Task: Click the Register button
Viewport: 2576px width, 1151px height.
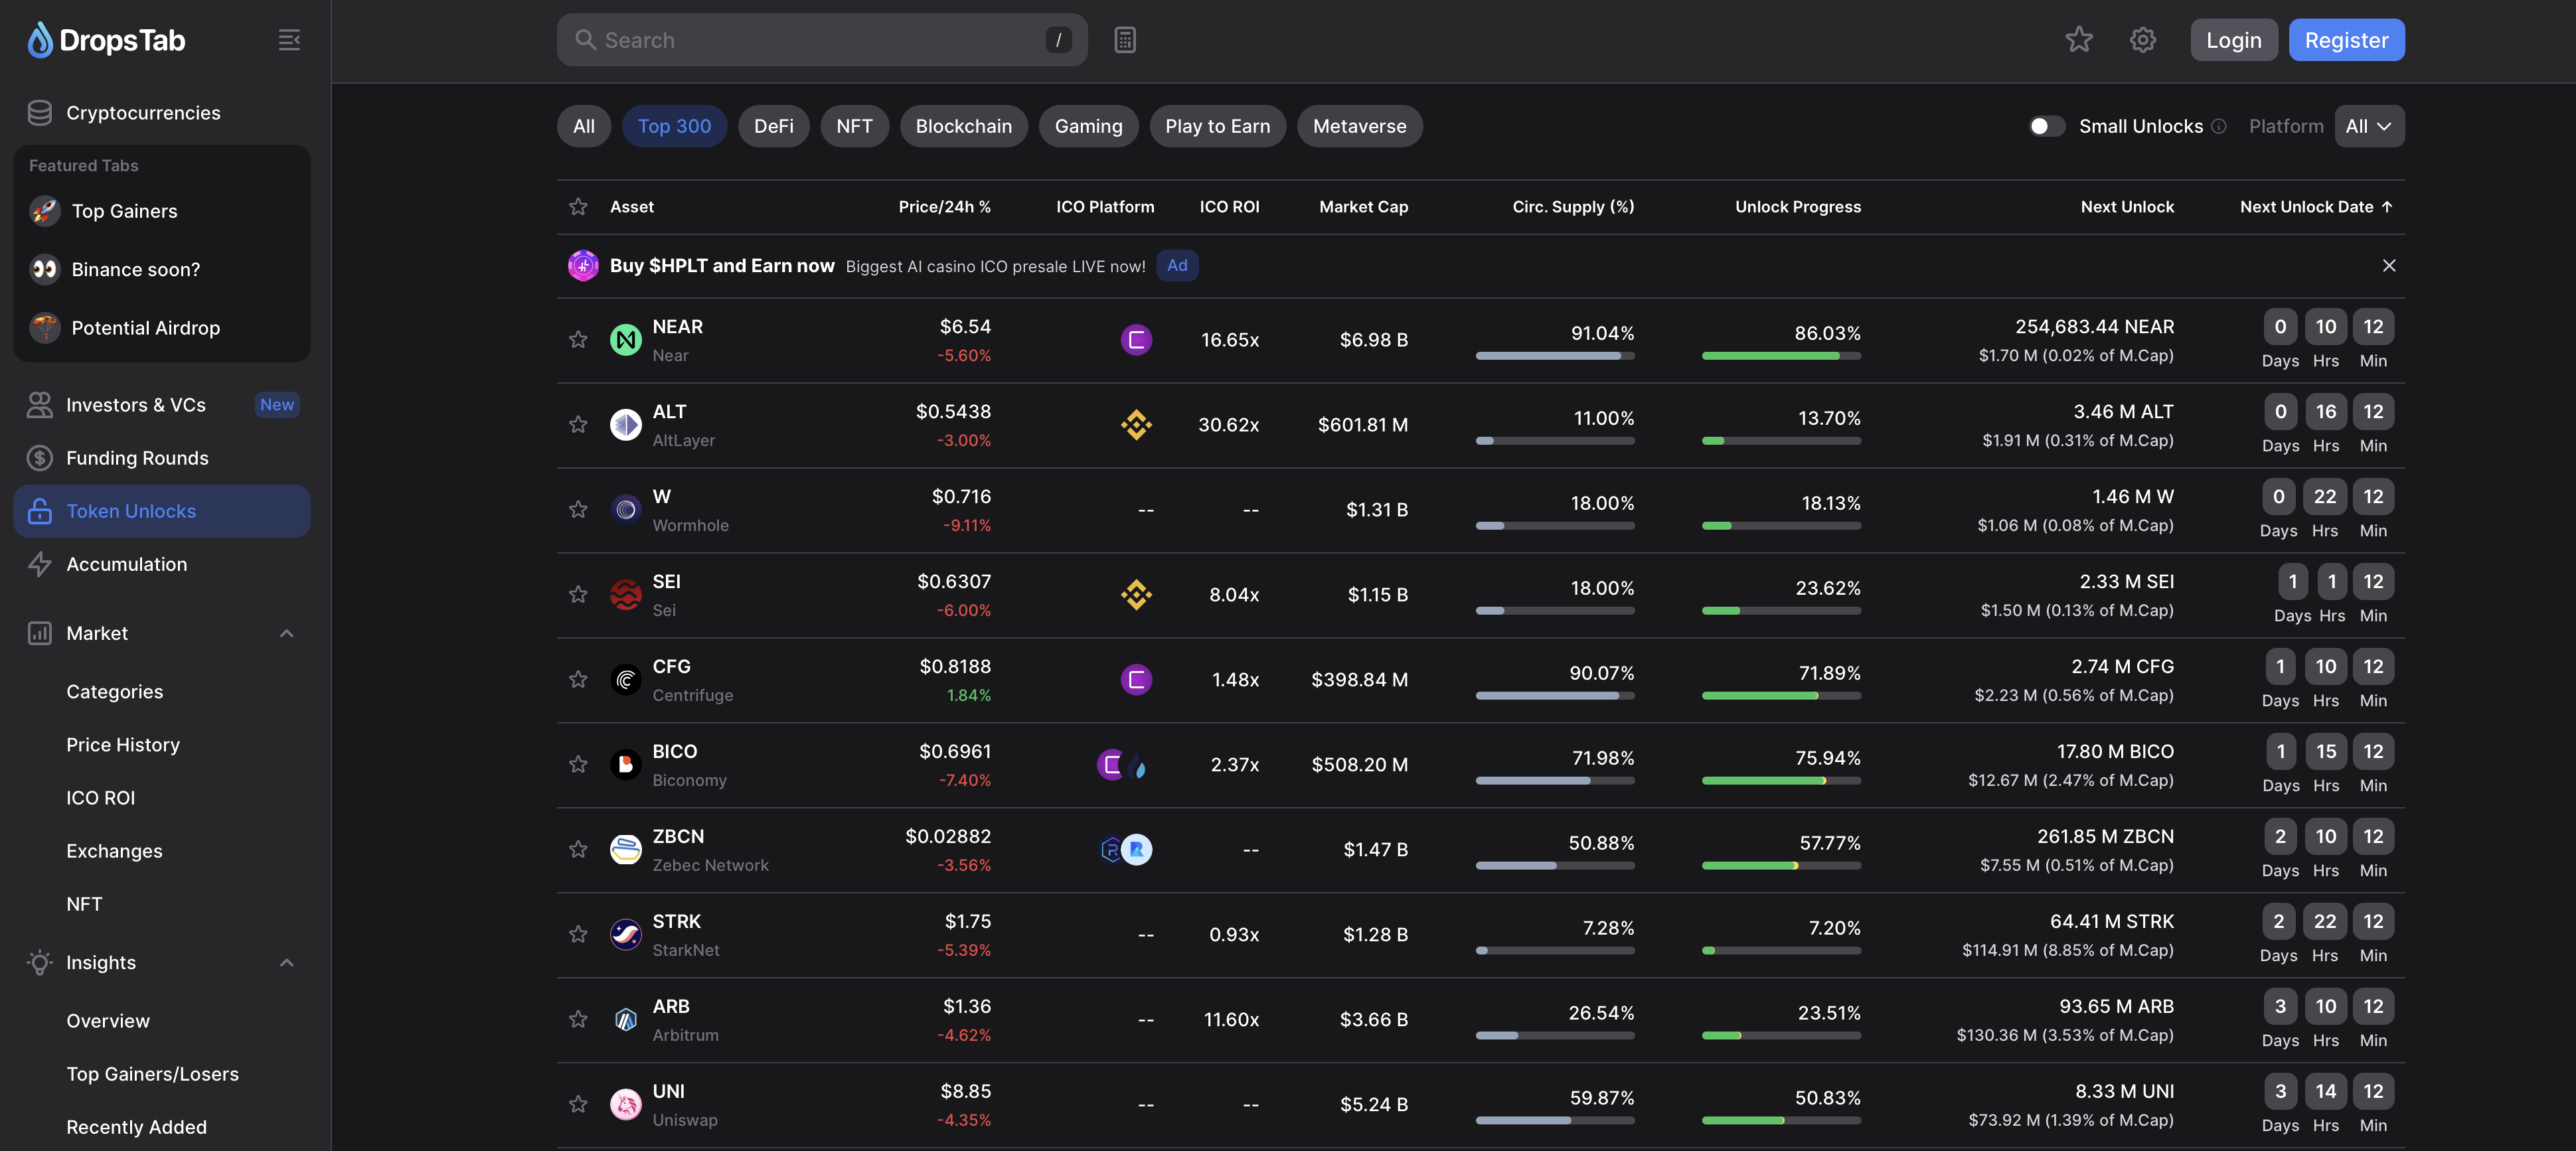Action: click(2346, 40)
